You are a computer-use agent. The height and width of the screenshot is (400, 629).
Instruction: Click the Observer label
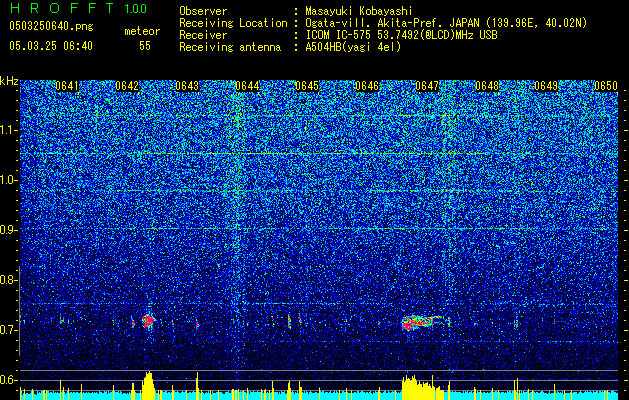(203, 11)
